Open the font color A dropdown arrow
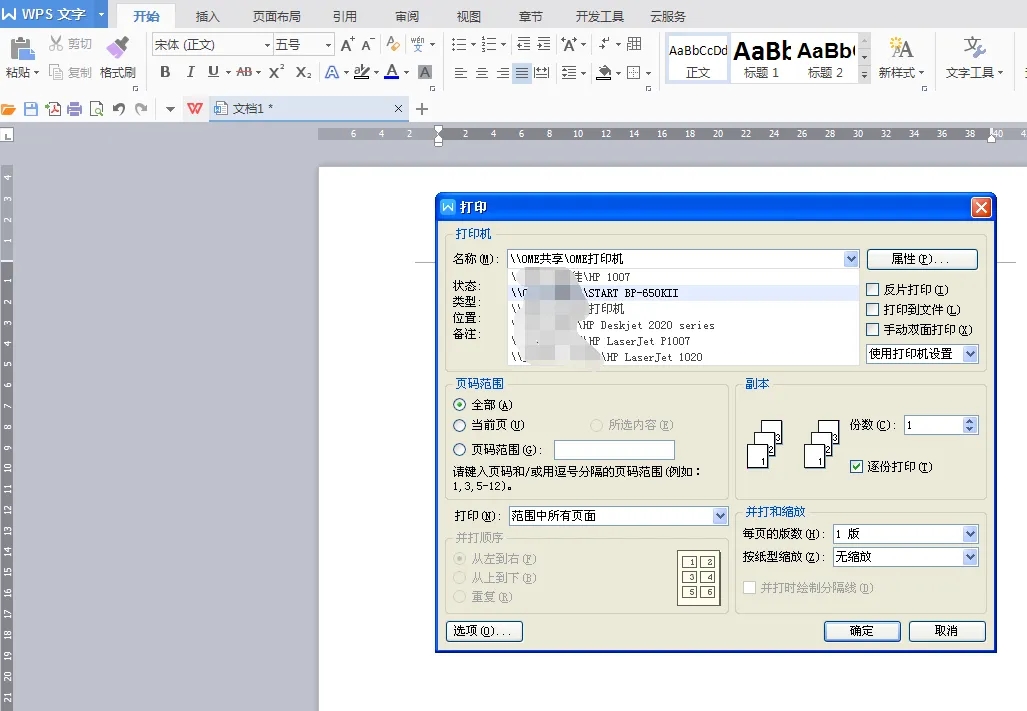 pyautogui.click(x=407, y=73)
